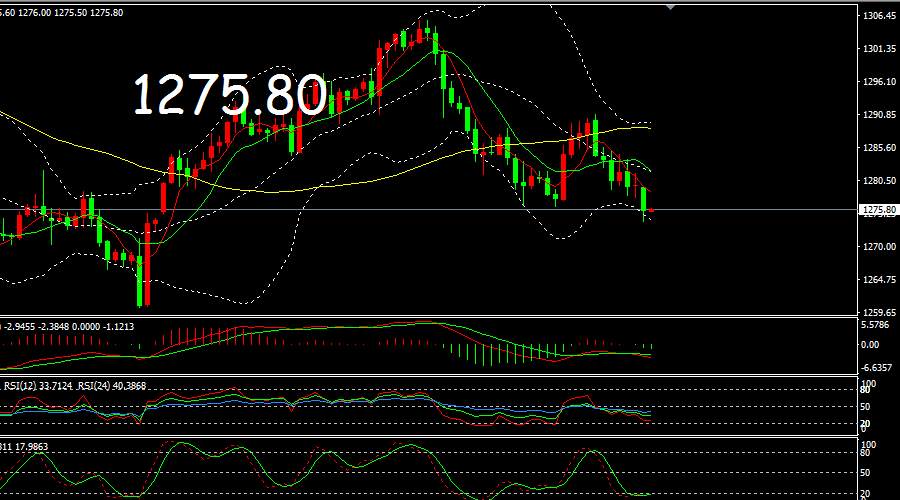Click the 50 level label in RSI panel
The height and width of the screenshot is (500, 900).
point(866,406)
